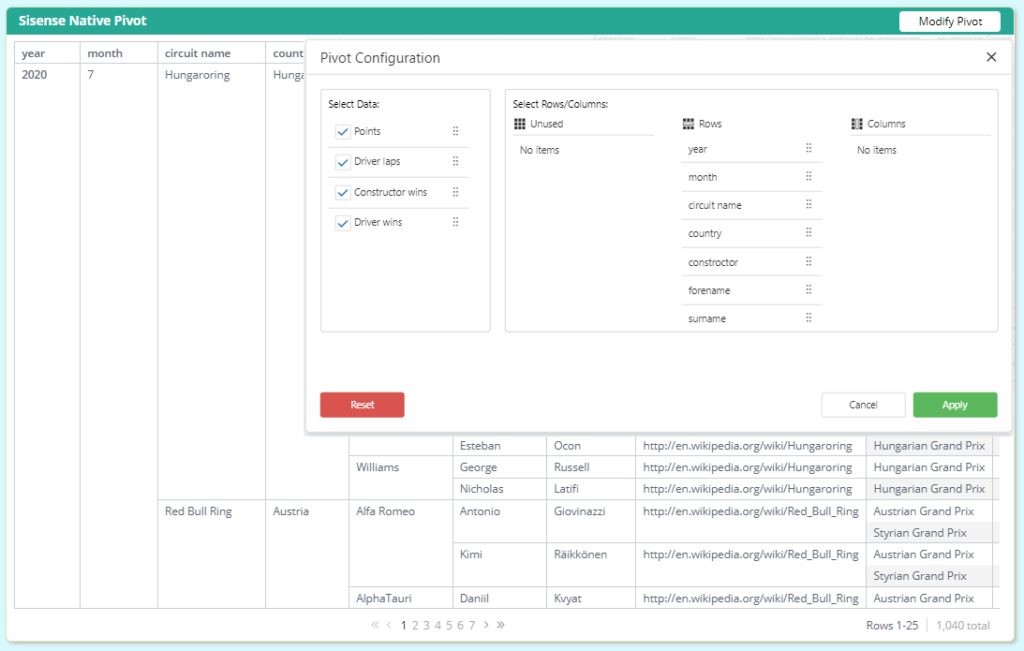Toggle the Driver laps checkbox
The height and width of the screenshot is (651, 1024).
[x=343, y=162]
